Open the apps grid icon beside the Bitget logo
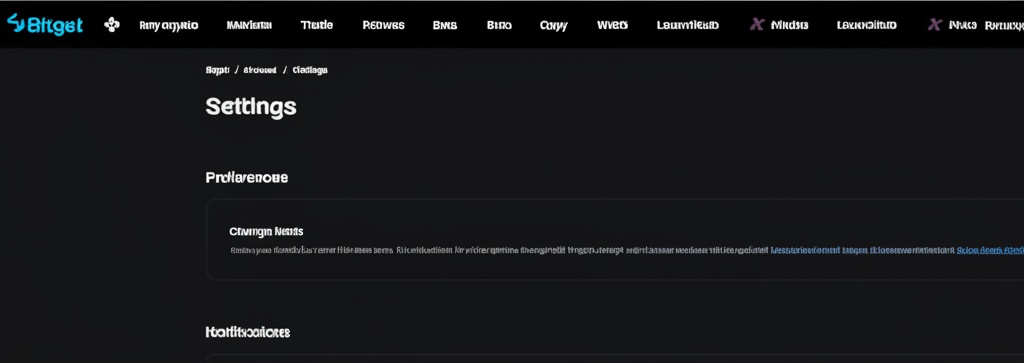 [x=112, y=25]
